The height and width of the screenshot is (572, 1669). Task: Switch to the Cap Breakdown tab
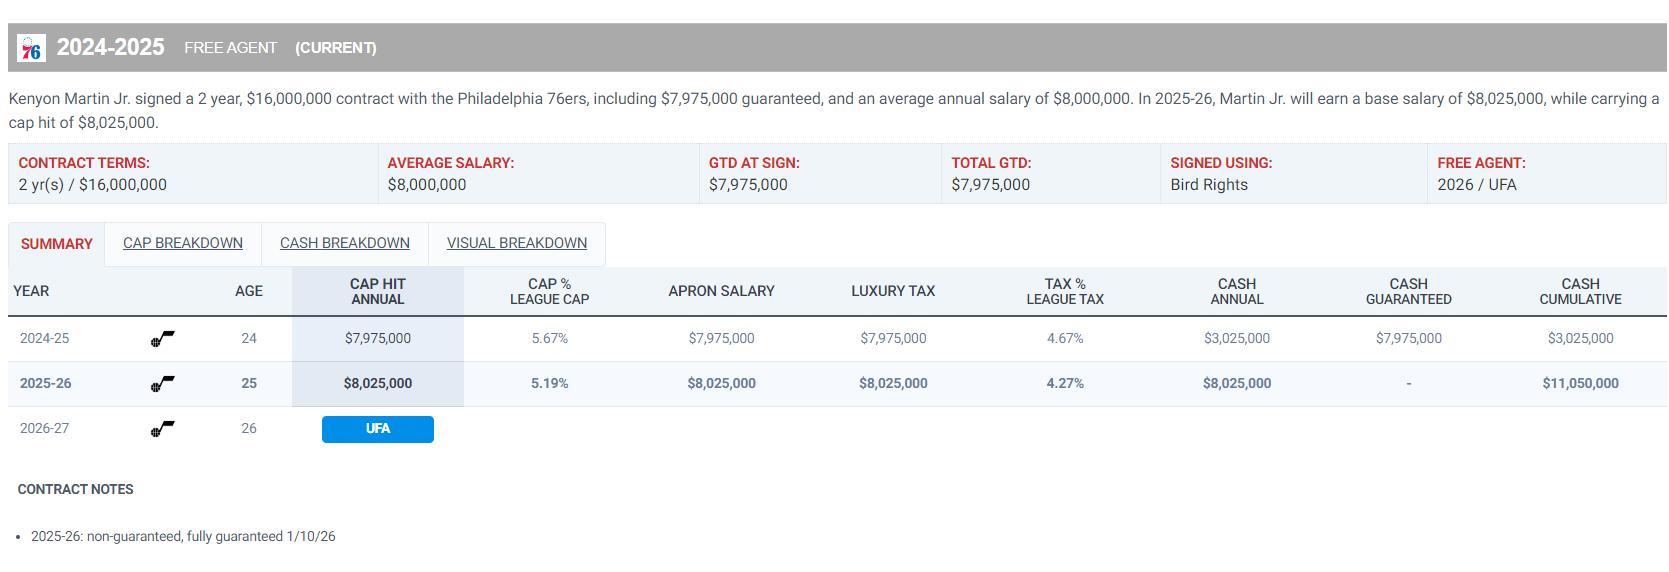pos(183,243)
